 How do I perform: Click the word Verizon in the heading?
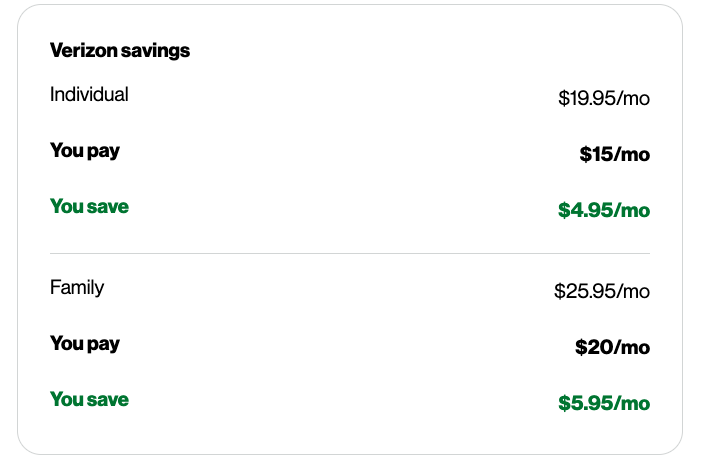(x=81, y=50)
